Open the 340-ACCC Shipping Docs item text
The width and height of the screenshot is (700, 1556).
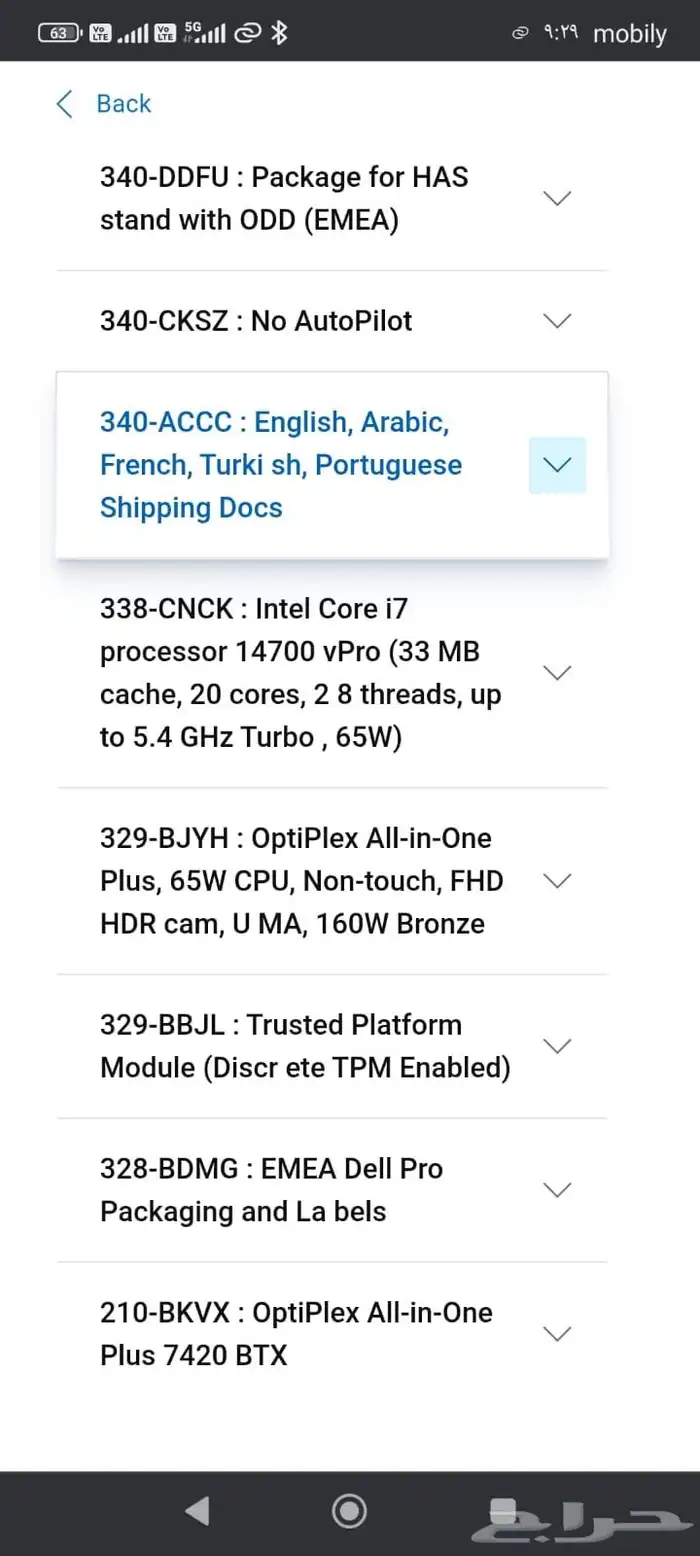point(281,465)
